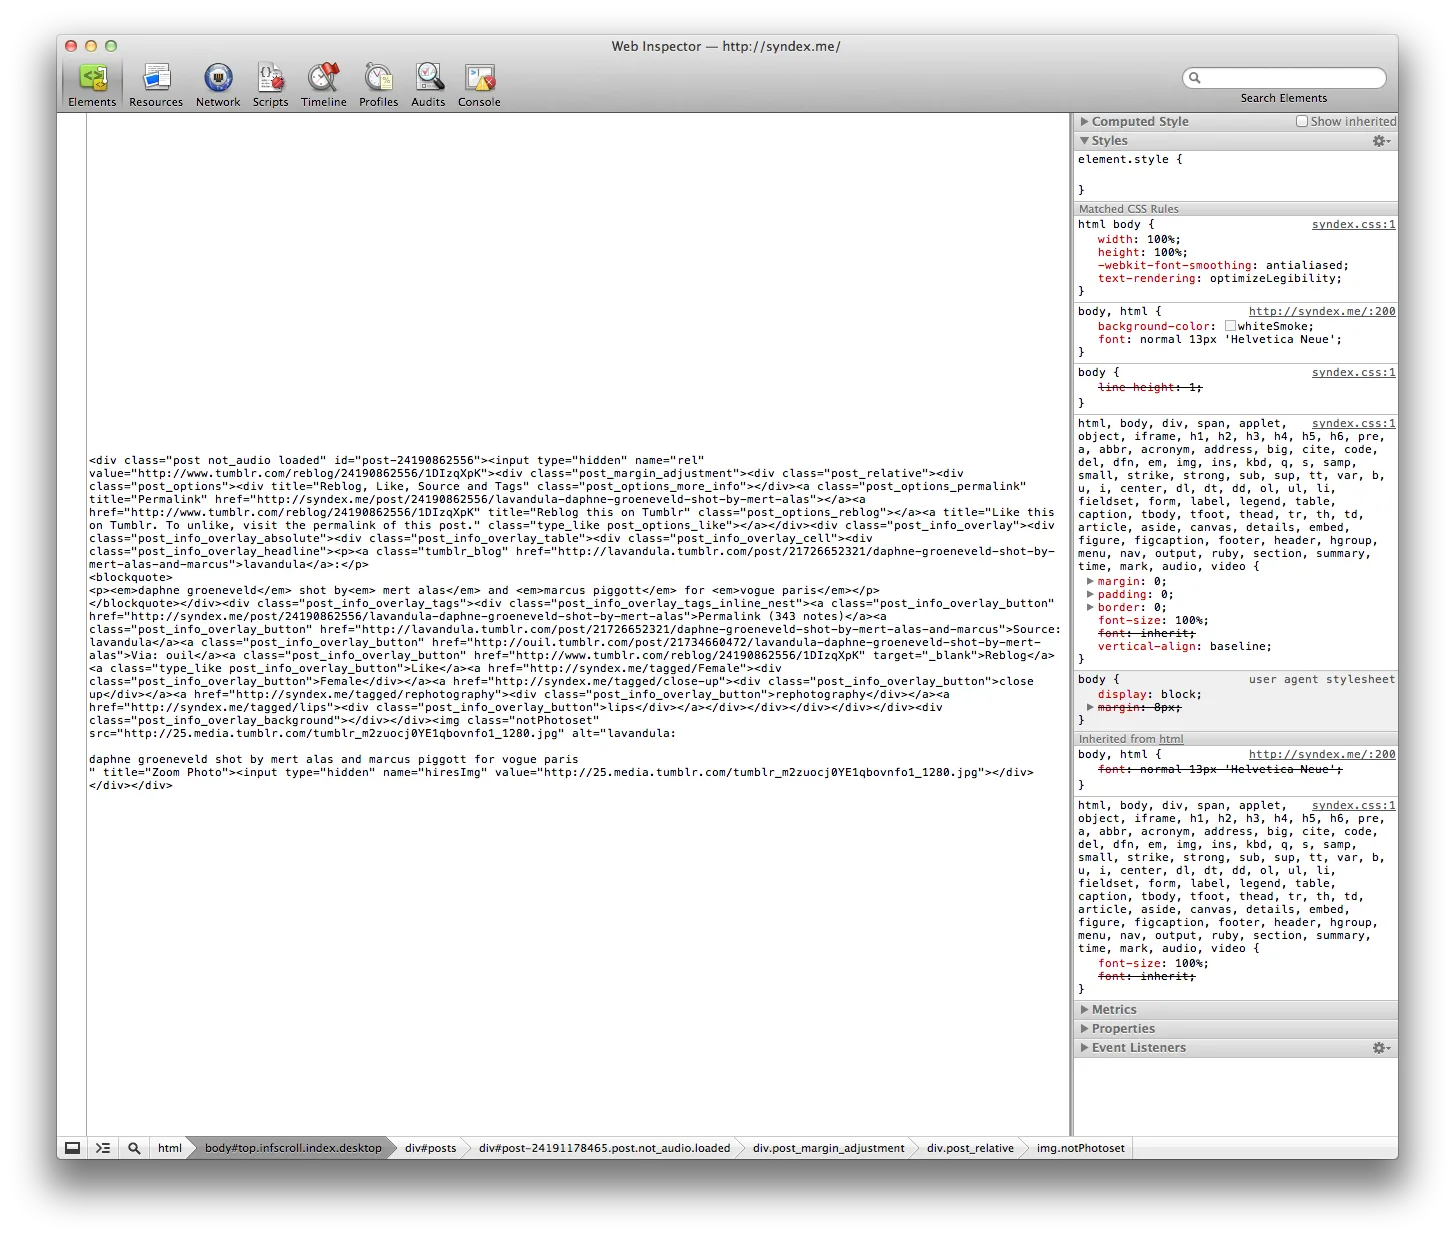
Task: Click the height: 100% property
Action: click(x=1142, y=252)
